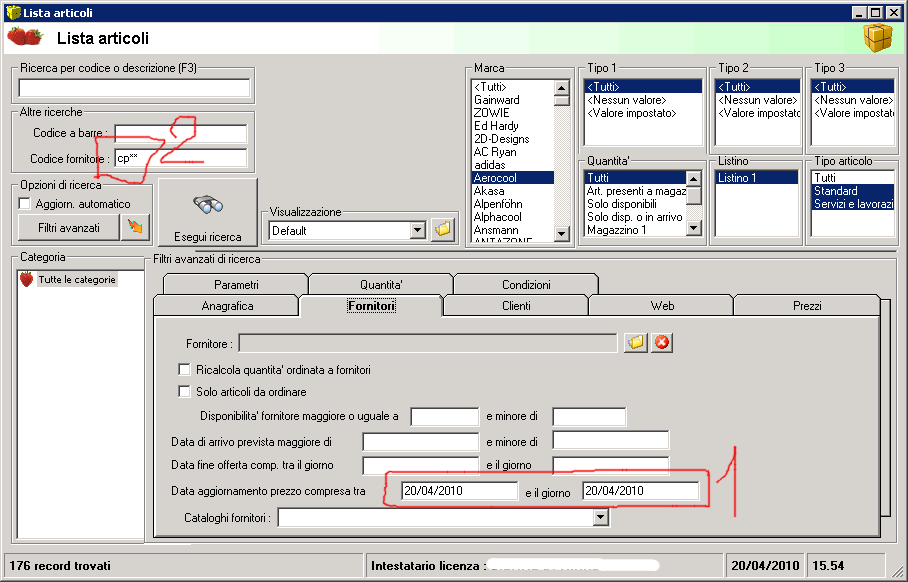Image resolution: width=908 pixels, height=582 pixels.
Task: Clear Fornitore with the red X icon
Action: 662,343
